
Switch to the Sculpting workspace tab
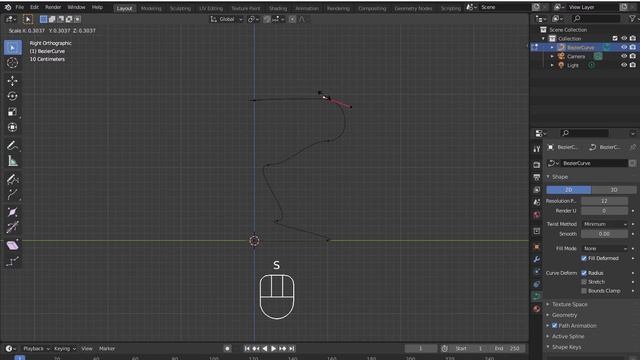[180, 8]
